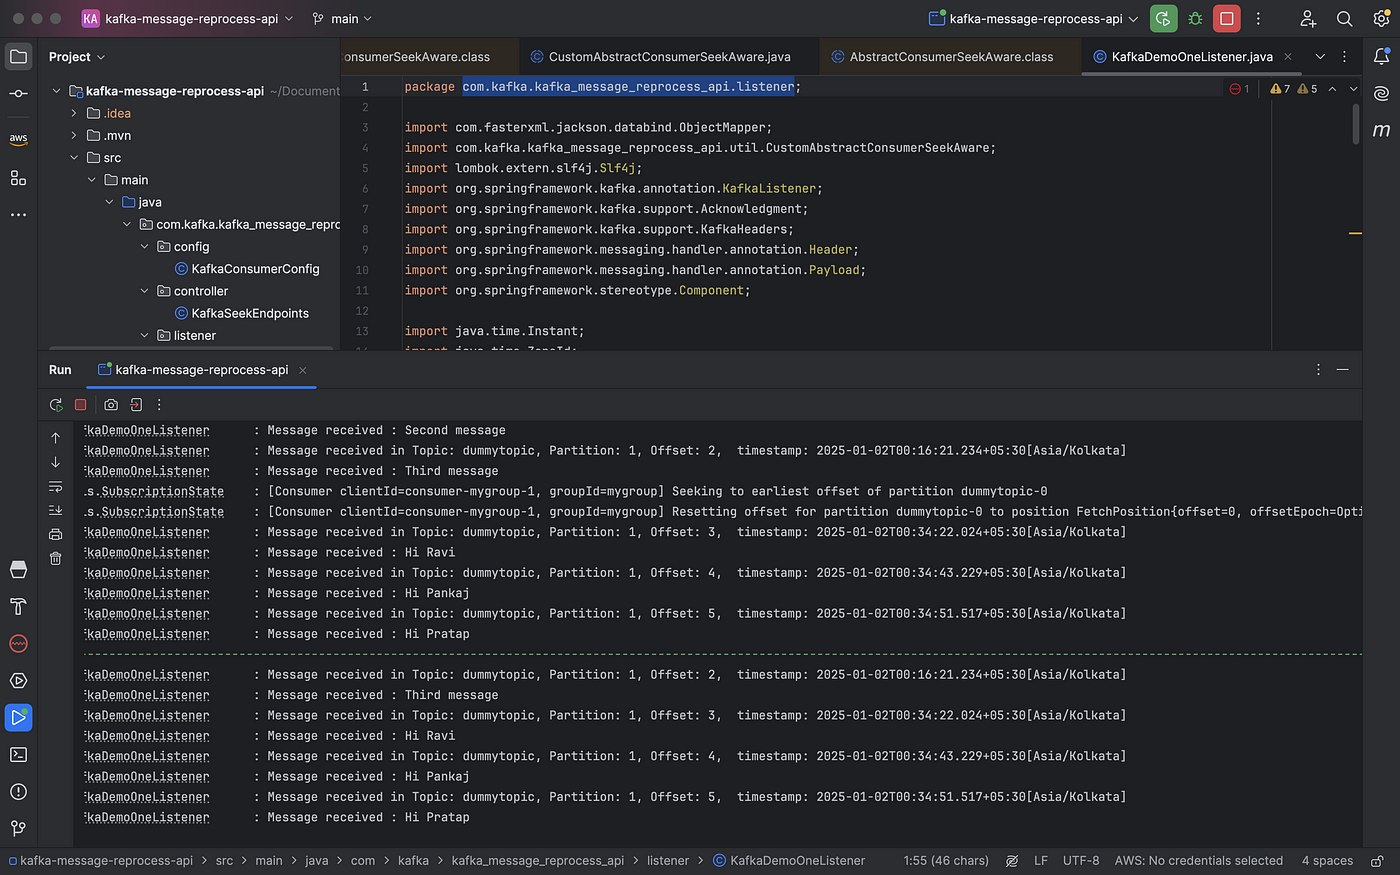Jump down the stack trace arrow
Screen dimensions: 1400x875
click(55, 462)
